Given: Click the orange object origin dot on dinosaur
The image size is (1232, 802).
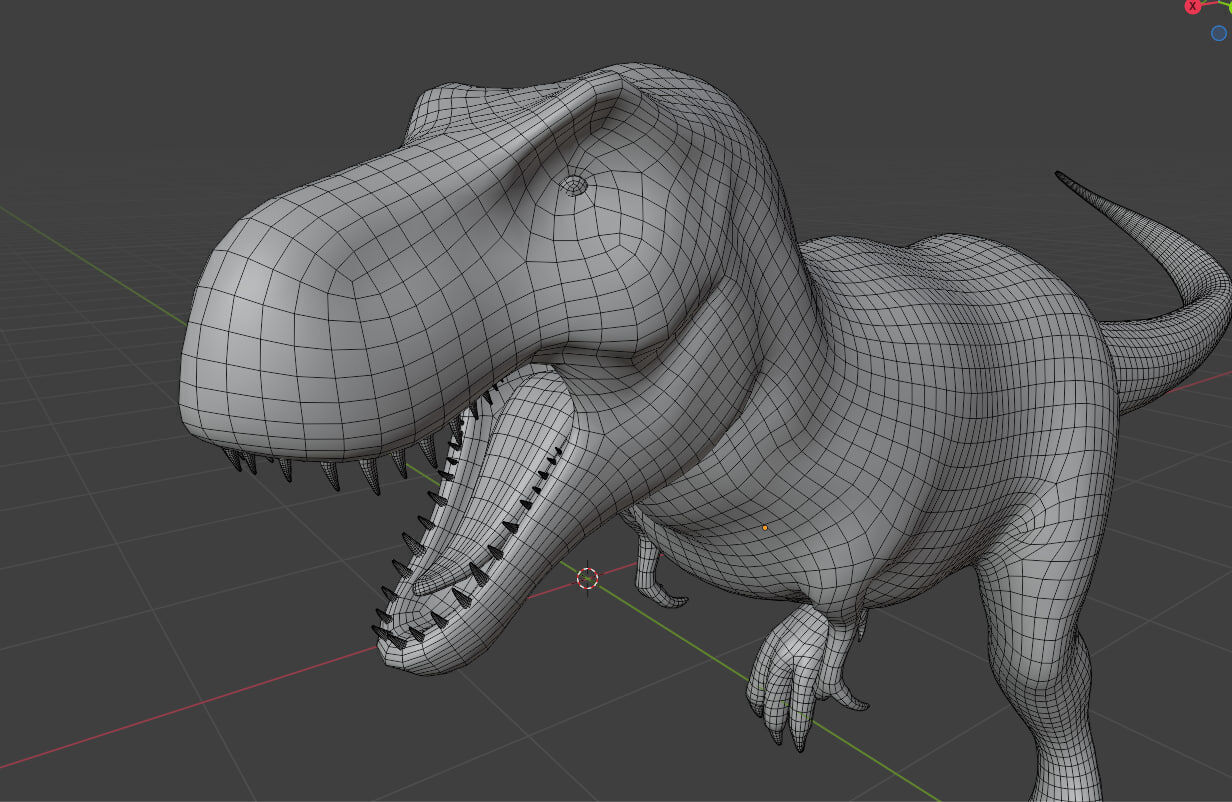Looking at the screenshot, I should tap(765, 527).
